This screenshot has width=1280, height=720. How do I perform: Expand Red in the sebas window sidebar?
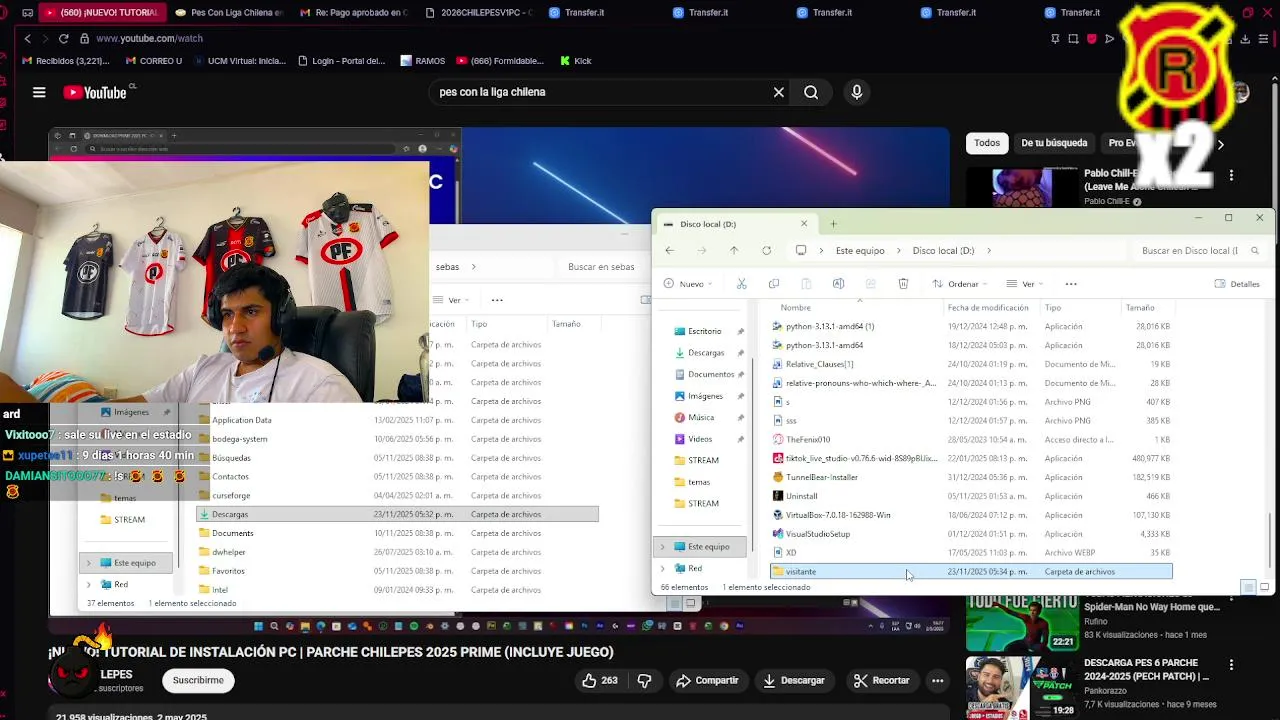tap(89, 584)
